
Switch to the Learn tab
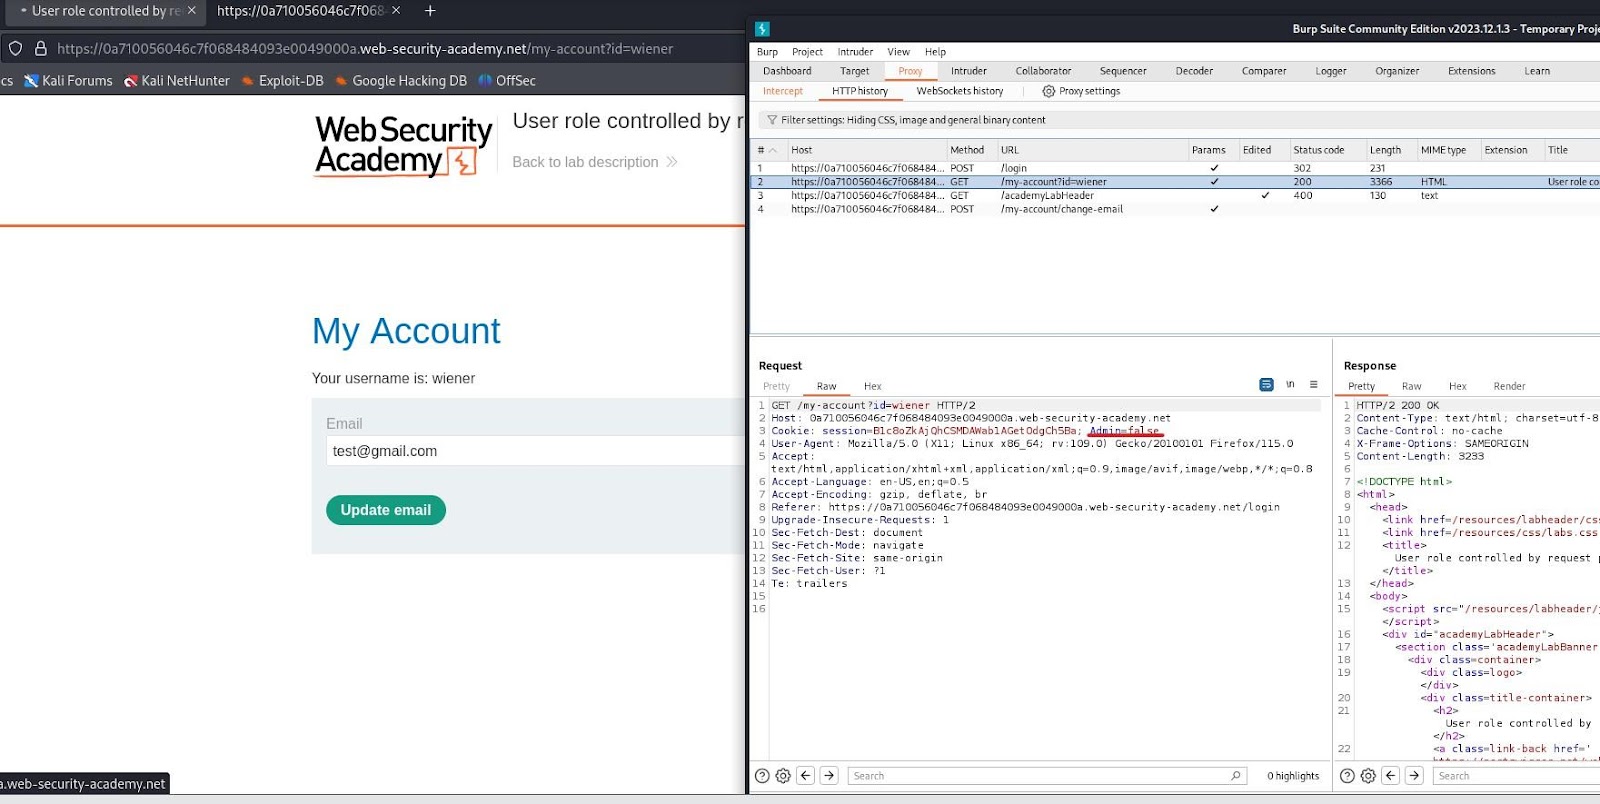[1537, 71]
